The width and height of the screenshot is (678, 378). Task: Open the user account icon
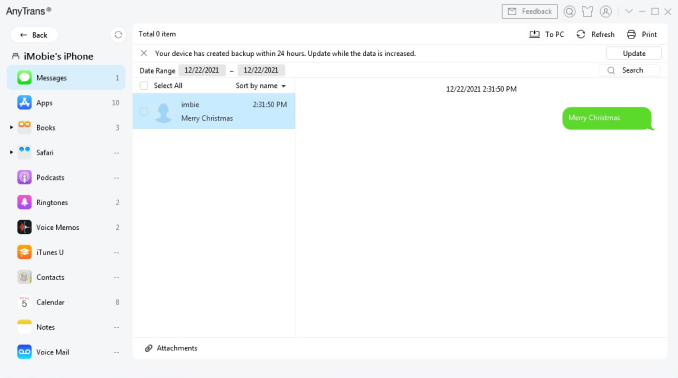[606, 12]
